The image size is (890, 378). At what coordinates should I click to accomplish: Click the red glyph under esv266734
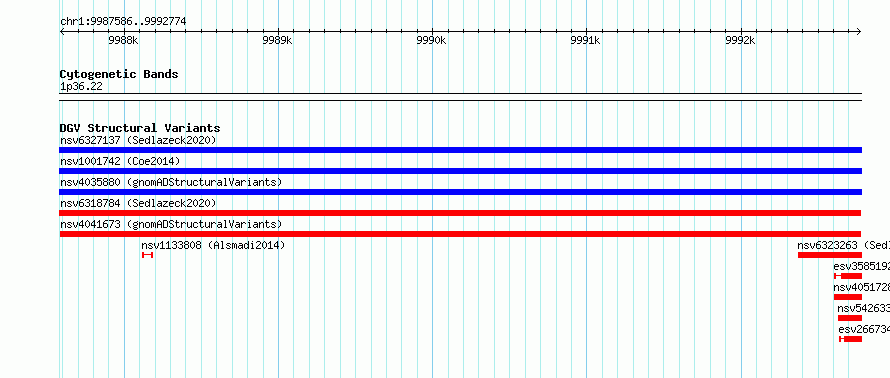pyautogui.click(x=850, y=339)
